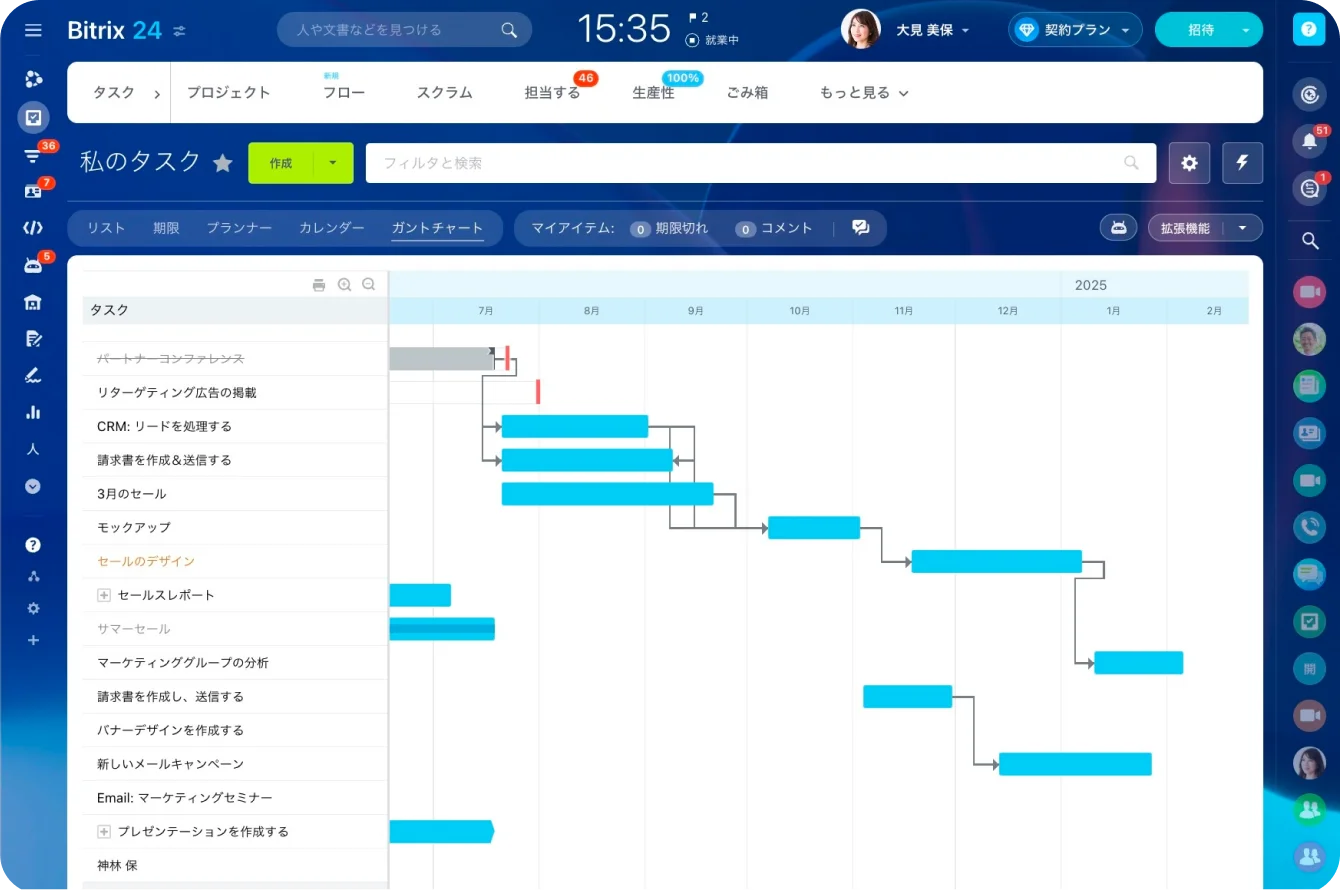Open the 契約プラン subscription link
The height and width of the screenshot is (894, 1340).
(x=1075, y=29)
